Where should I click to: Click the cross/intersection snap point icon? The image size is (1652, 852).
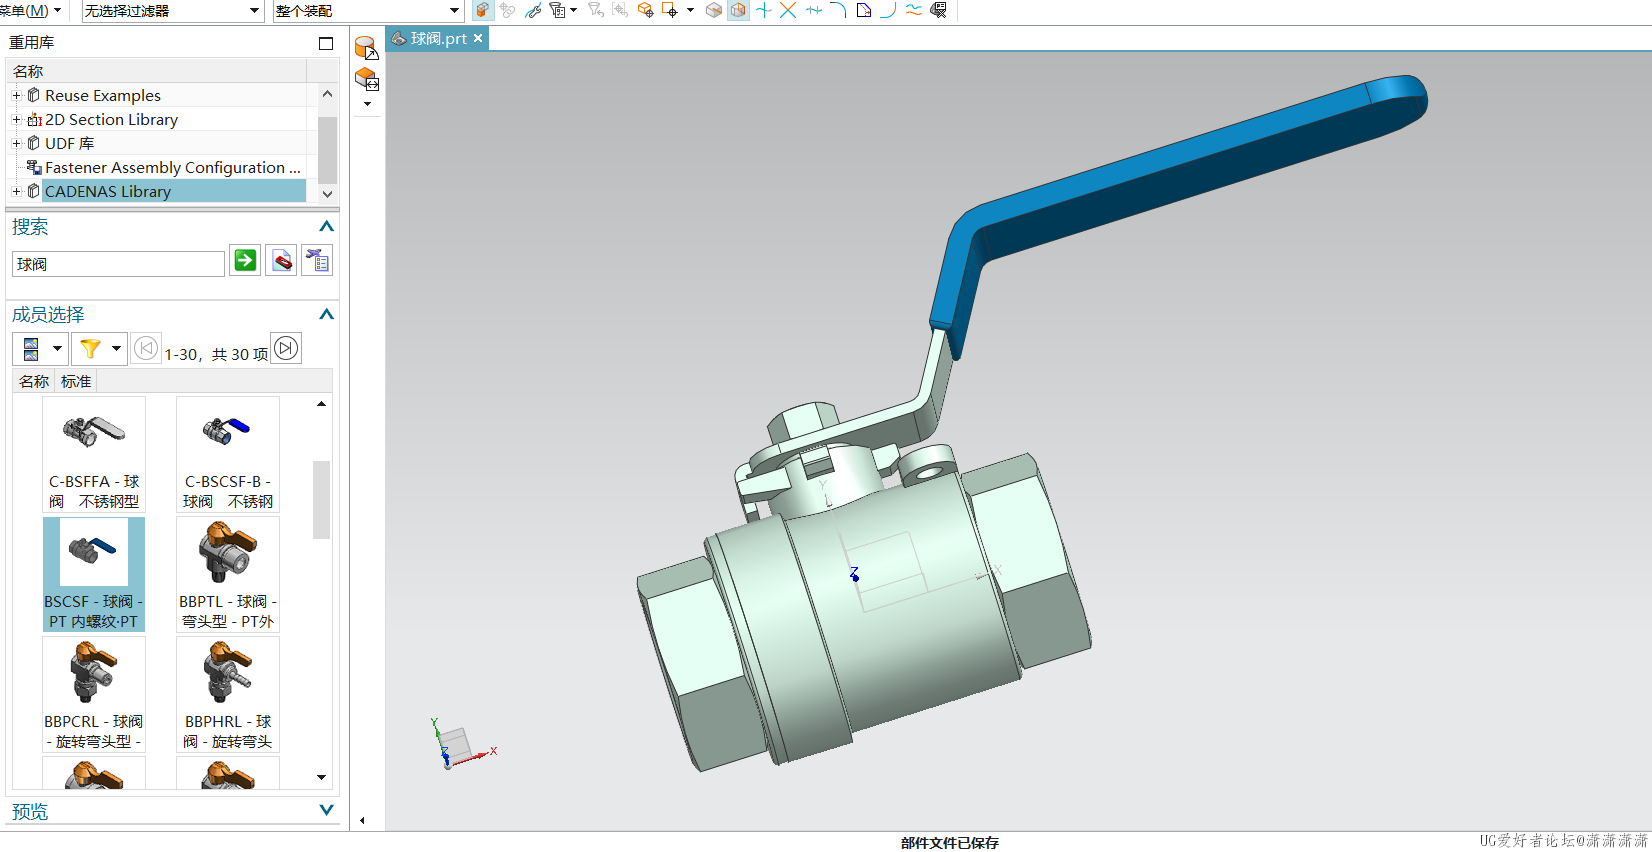(788, 10)
